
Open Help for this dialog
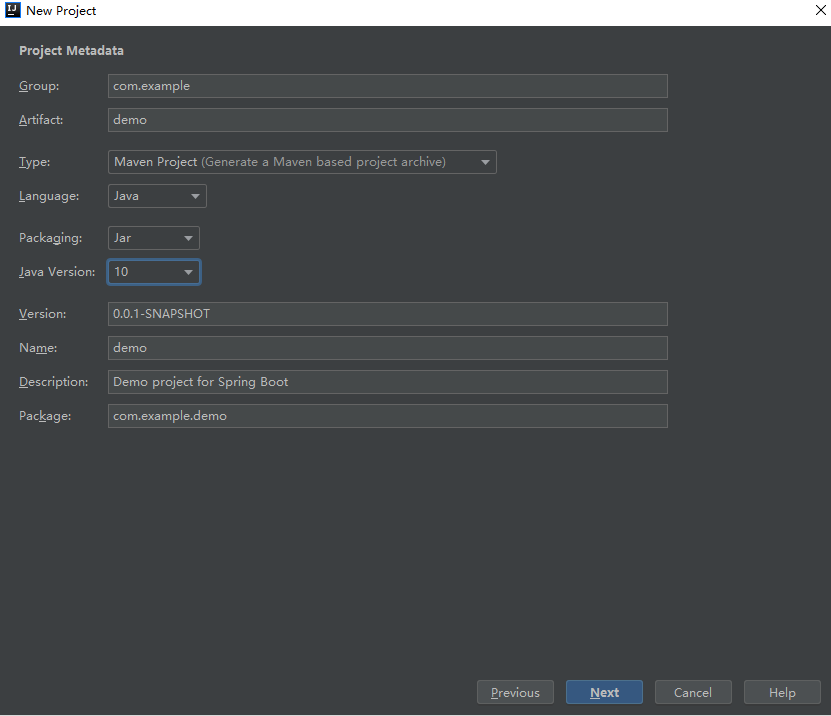coord(782,692)
